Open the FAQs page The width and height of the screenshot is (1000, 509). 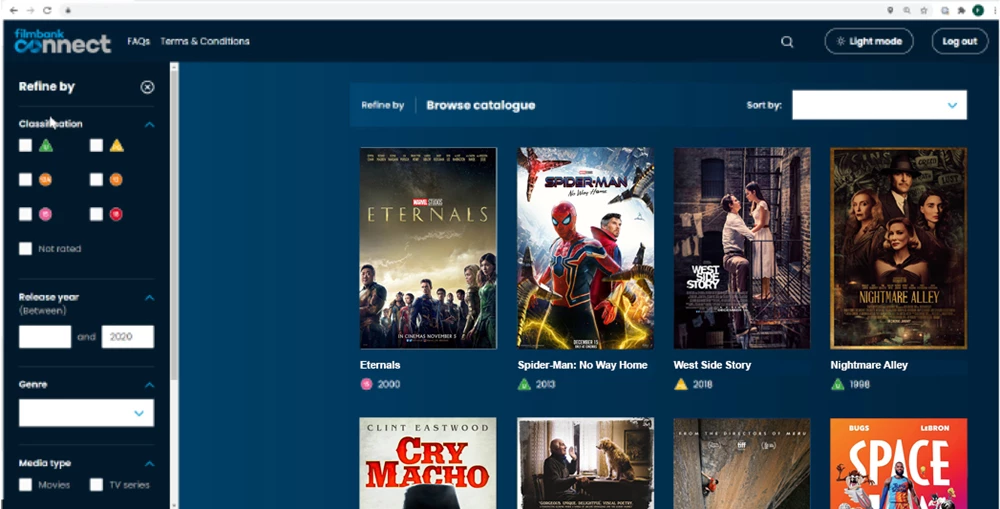(x=138, y=42)
